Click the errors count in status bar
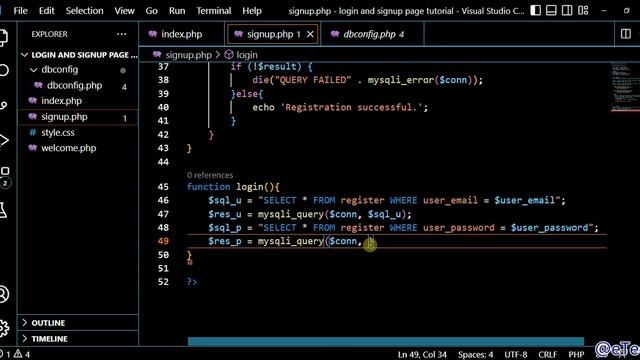Image resolution: width=640 pixels, height=360 pixels. 5,354
